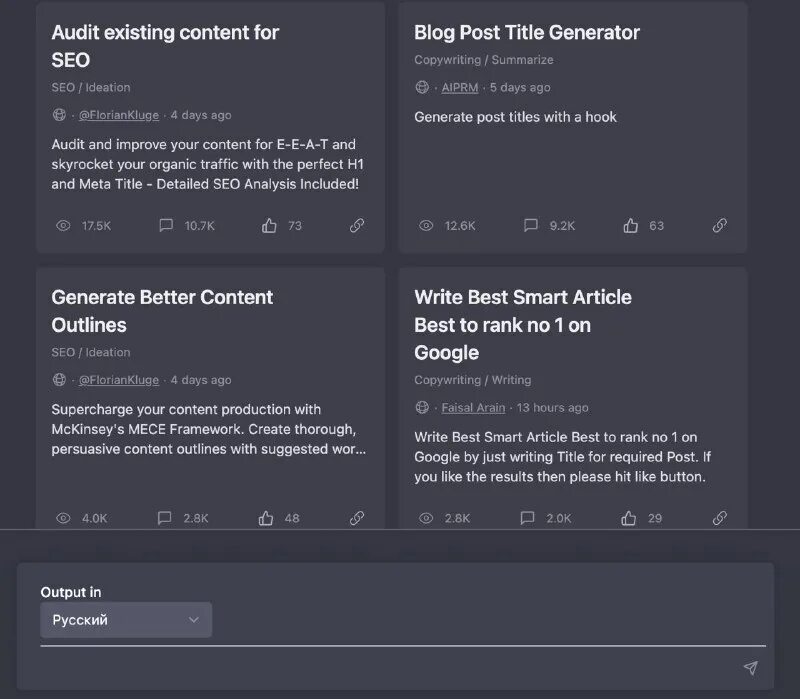Click the globe icon beside Faisal Arain
Screen dimensions: 800x699
click(x=421, y=407)
